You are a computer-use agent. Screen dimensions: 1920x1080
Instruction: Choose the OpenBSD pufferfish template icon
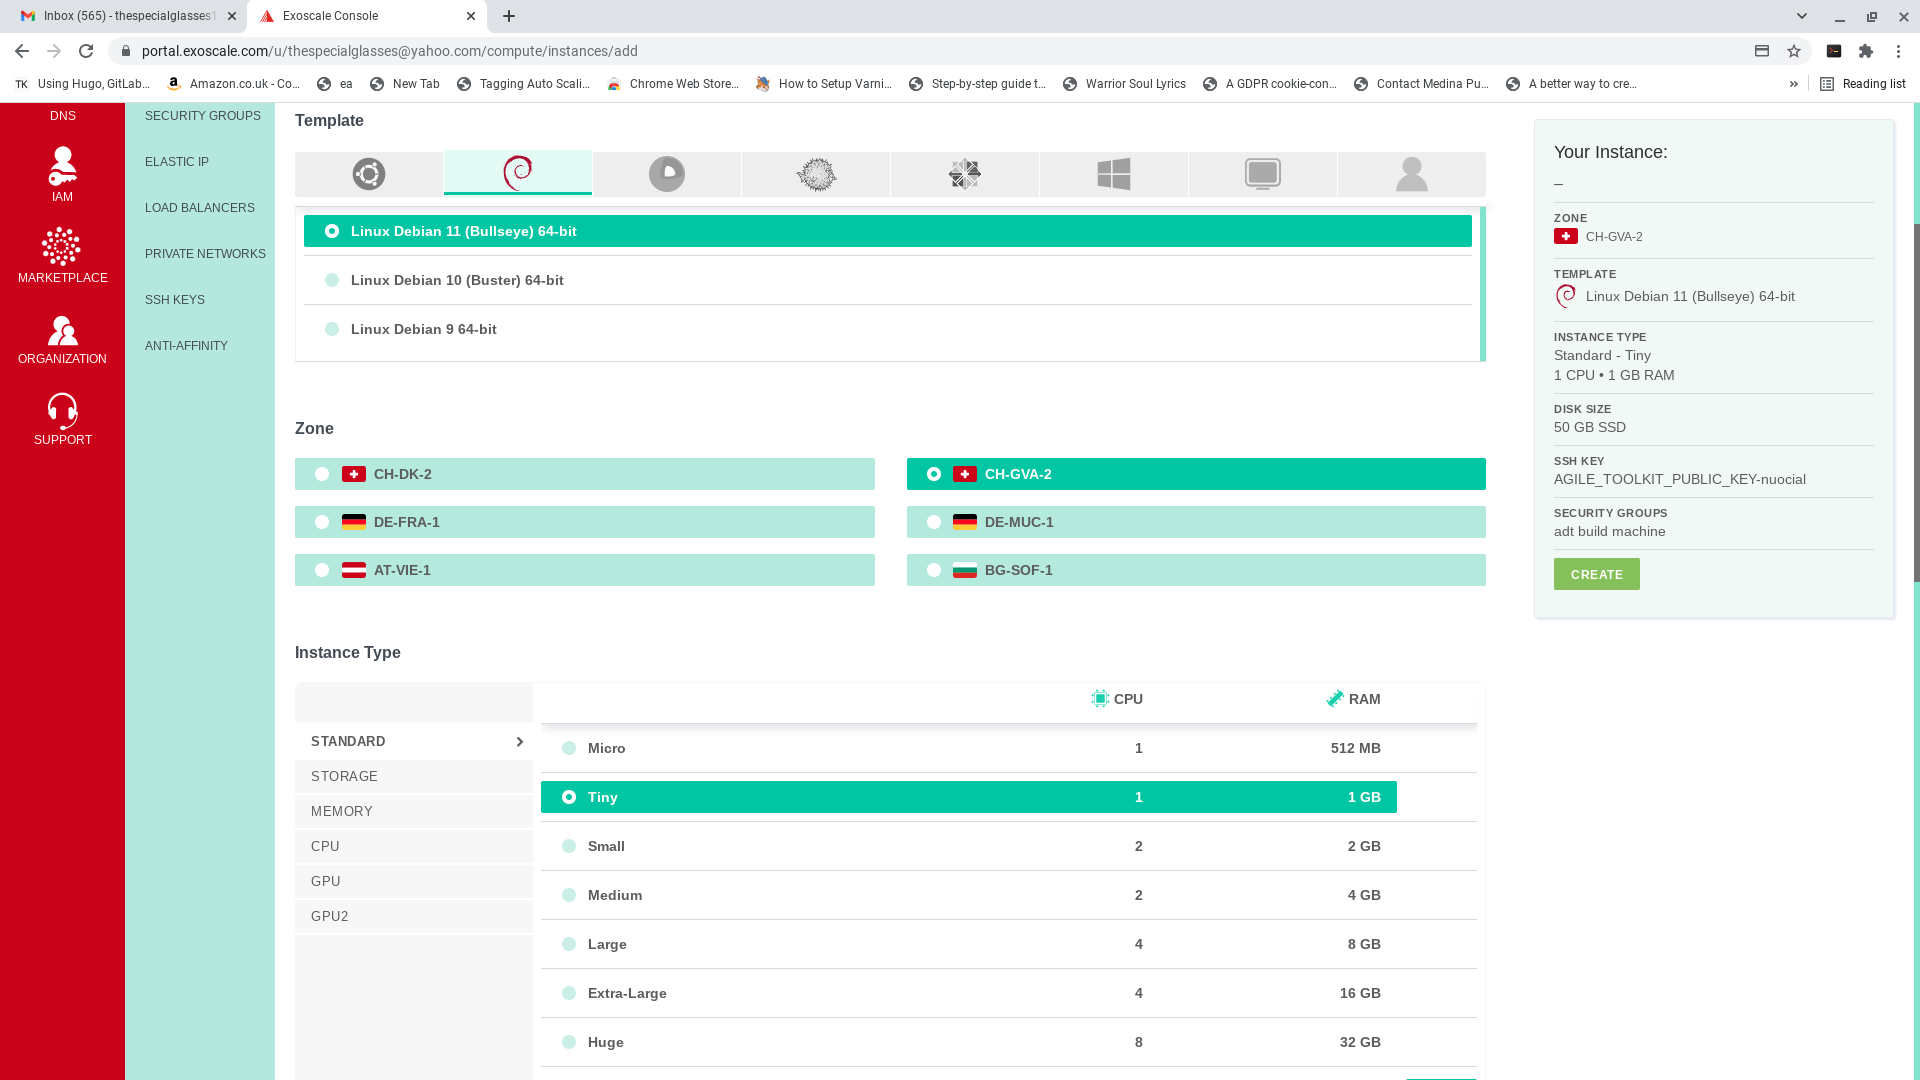coord(816,174)
